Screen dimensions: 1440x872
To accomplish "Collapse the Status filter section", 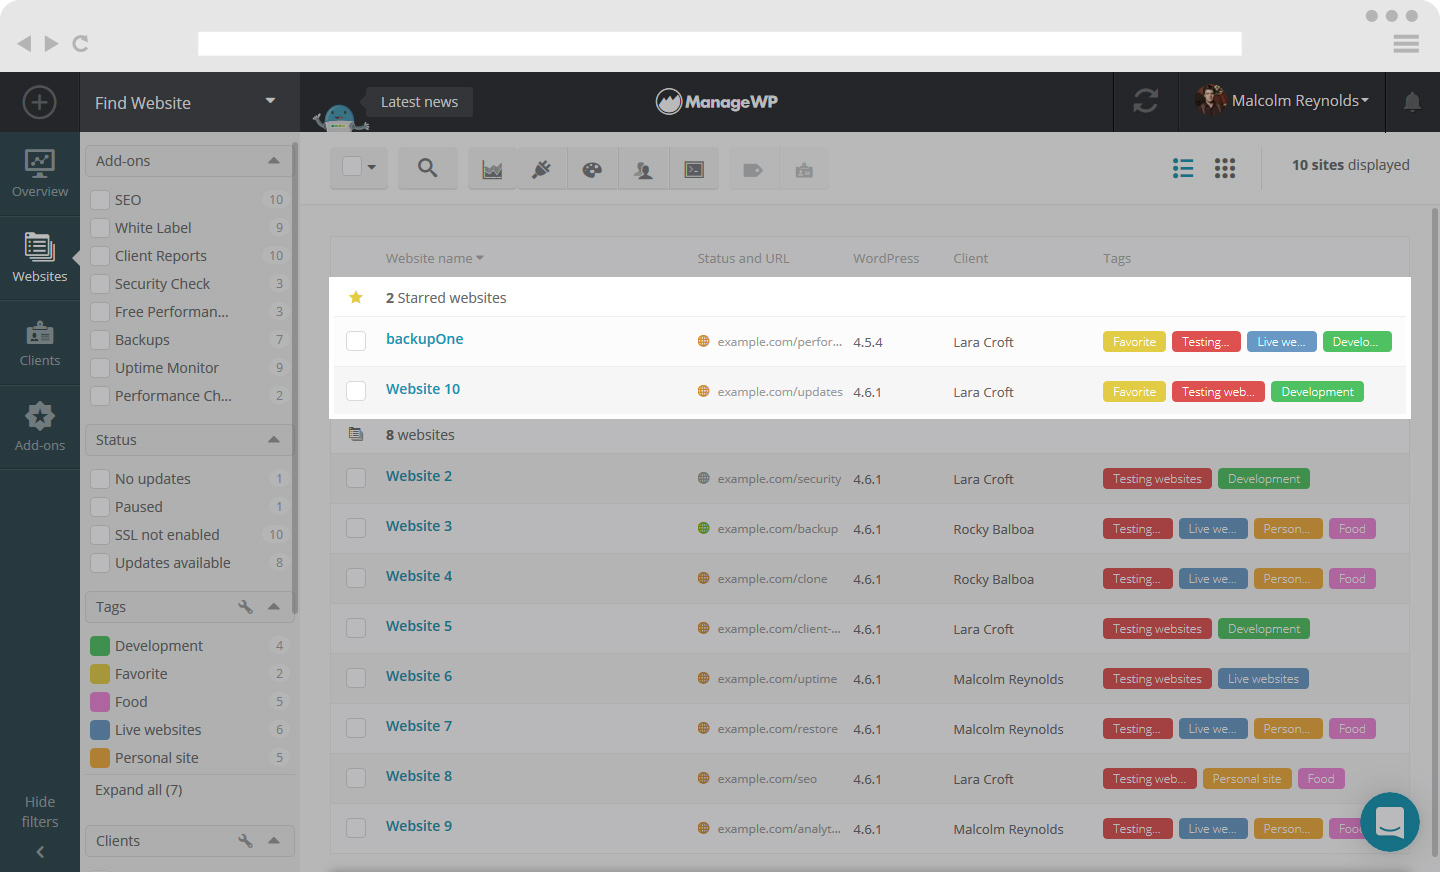I will pos(274,440).
